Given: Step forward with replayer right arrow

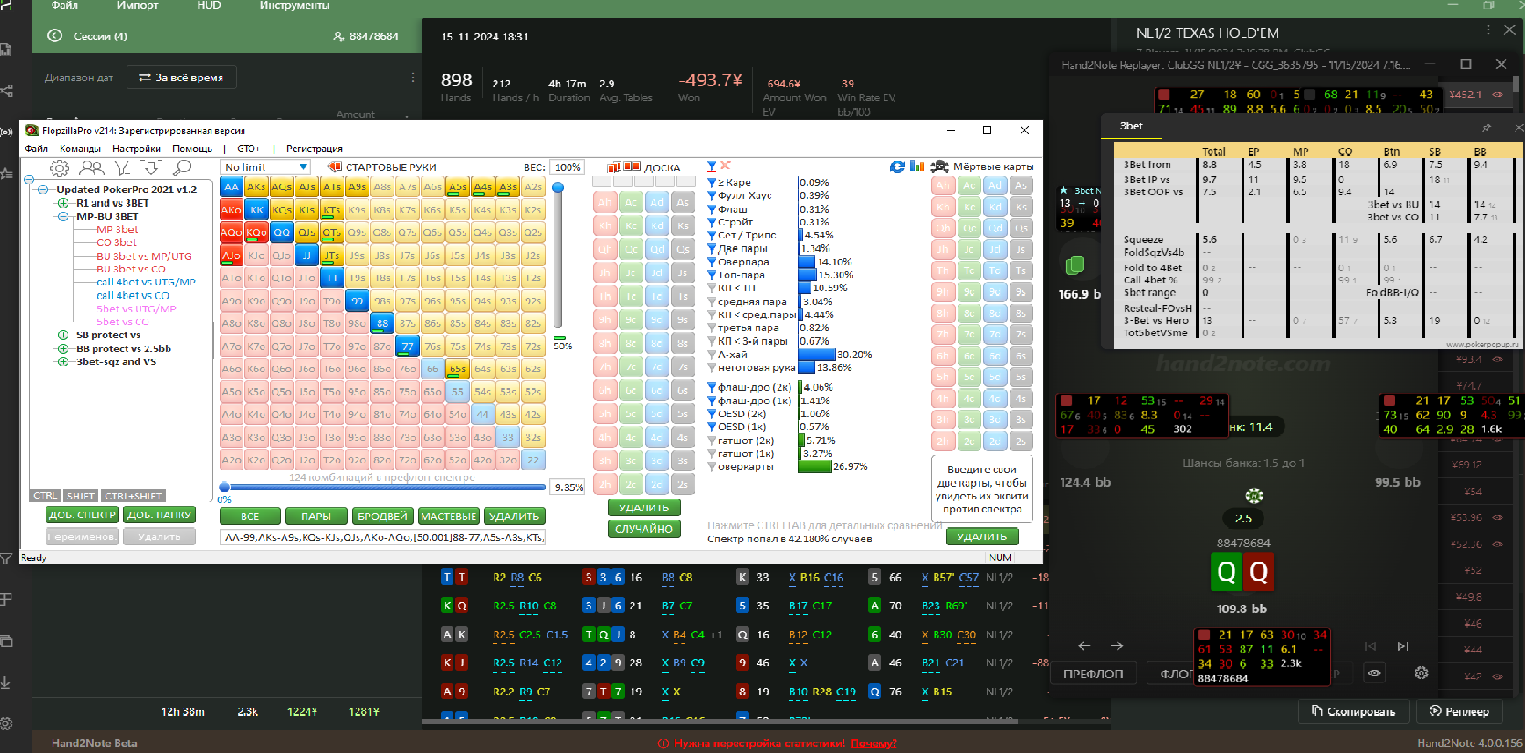Looking at the screenshot, I should click(x=1119, y=646).
